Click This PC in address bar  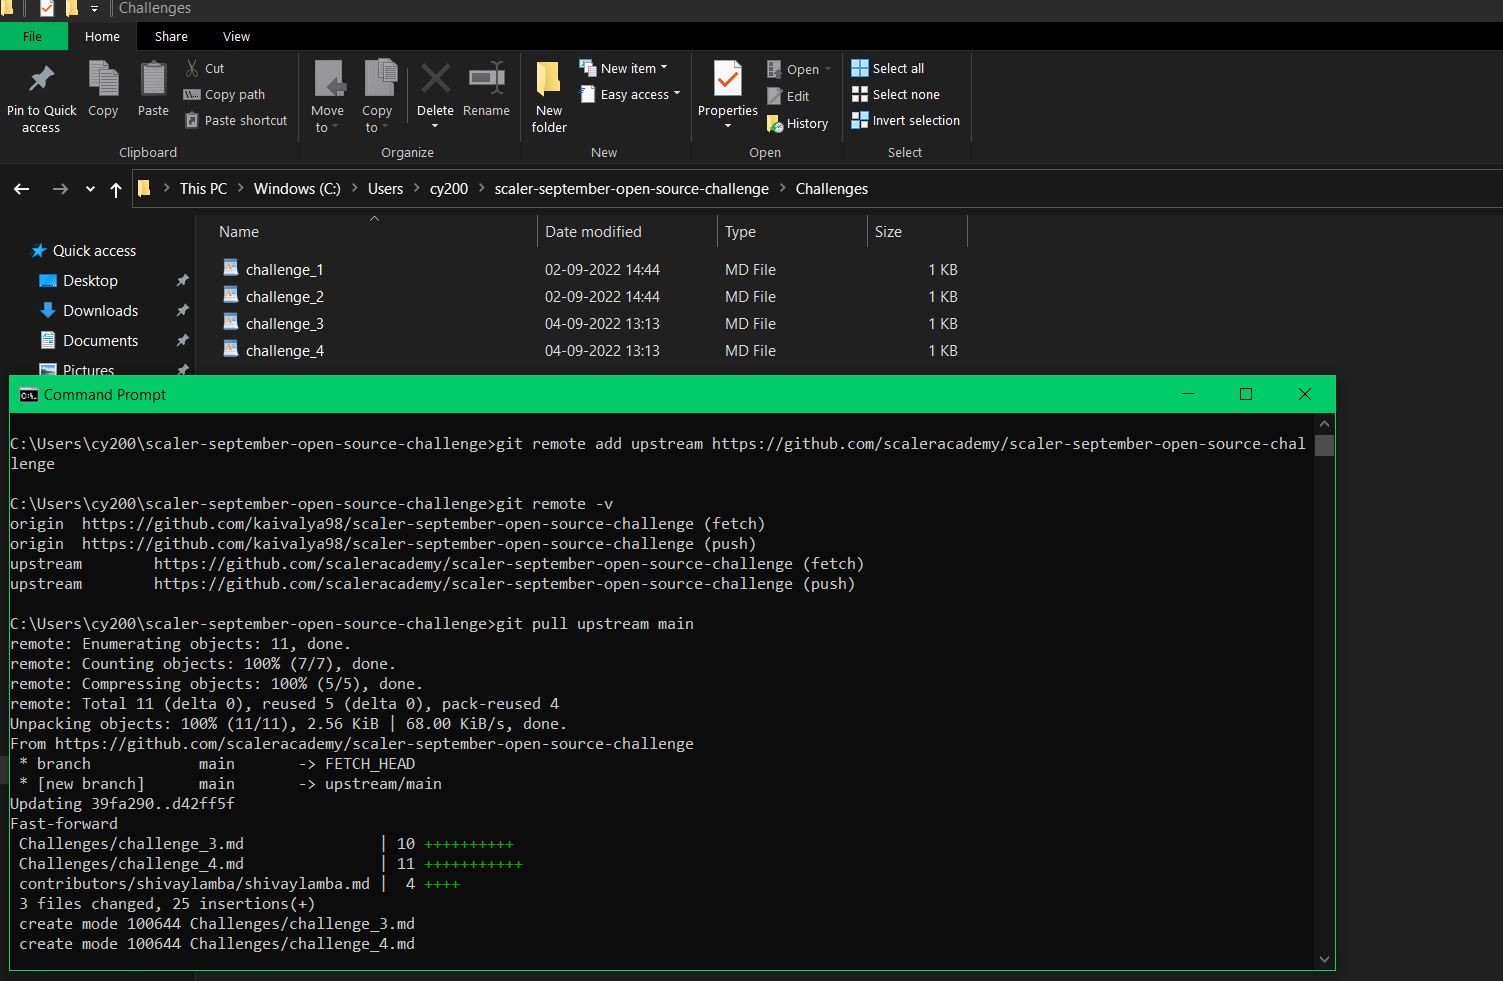pos(203,188)
